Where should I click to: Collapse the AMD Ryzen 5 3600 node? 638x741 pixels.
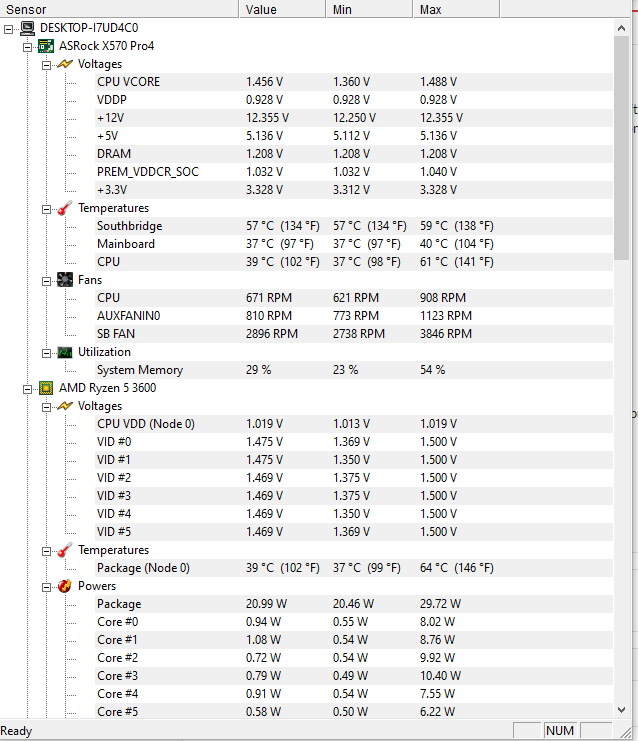pyautogui.click(x=27, y=389)
